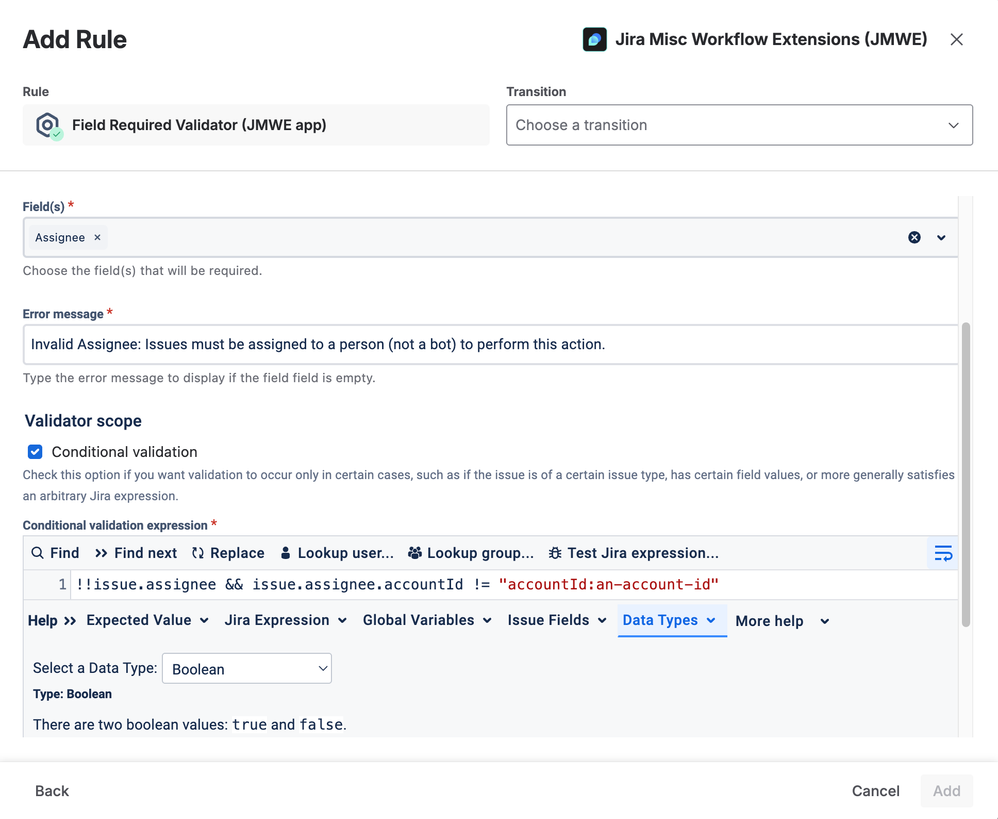Screen dimensions: 998x819
Task: Collapse the Data Types help tab
Action: click(x=670, y=620)
